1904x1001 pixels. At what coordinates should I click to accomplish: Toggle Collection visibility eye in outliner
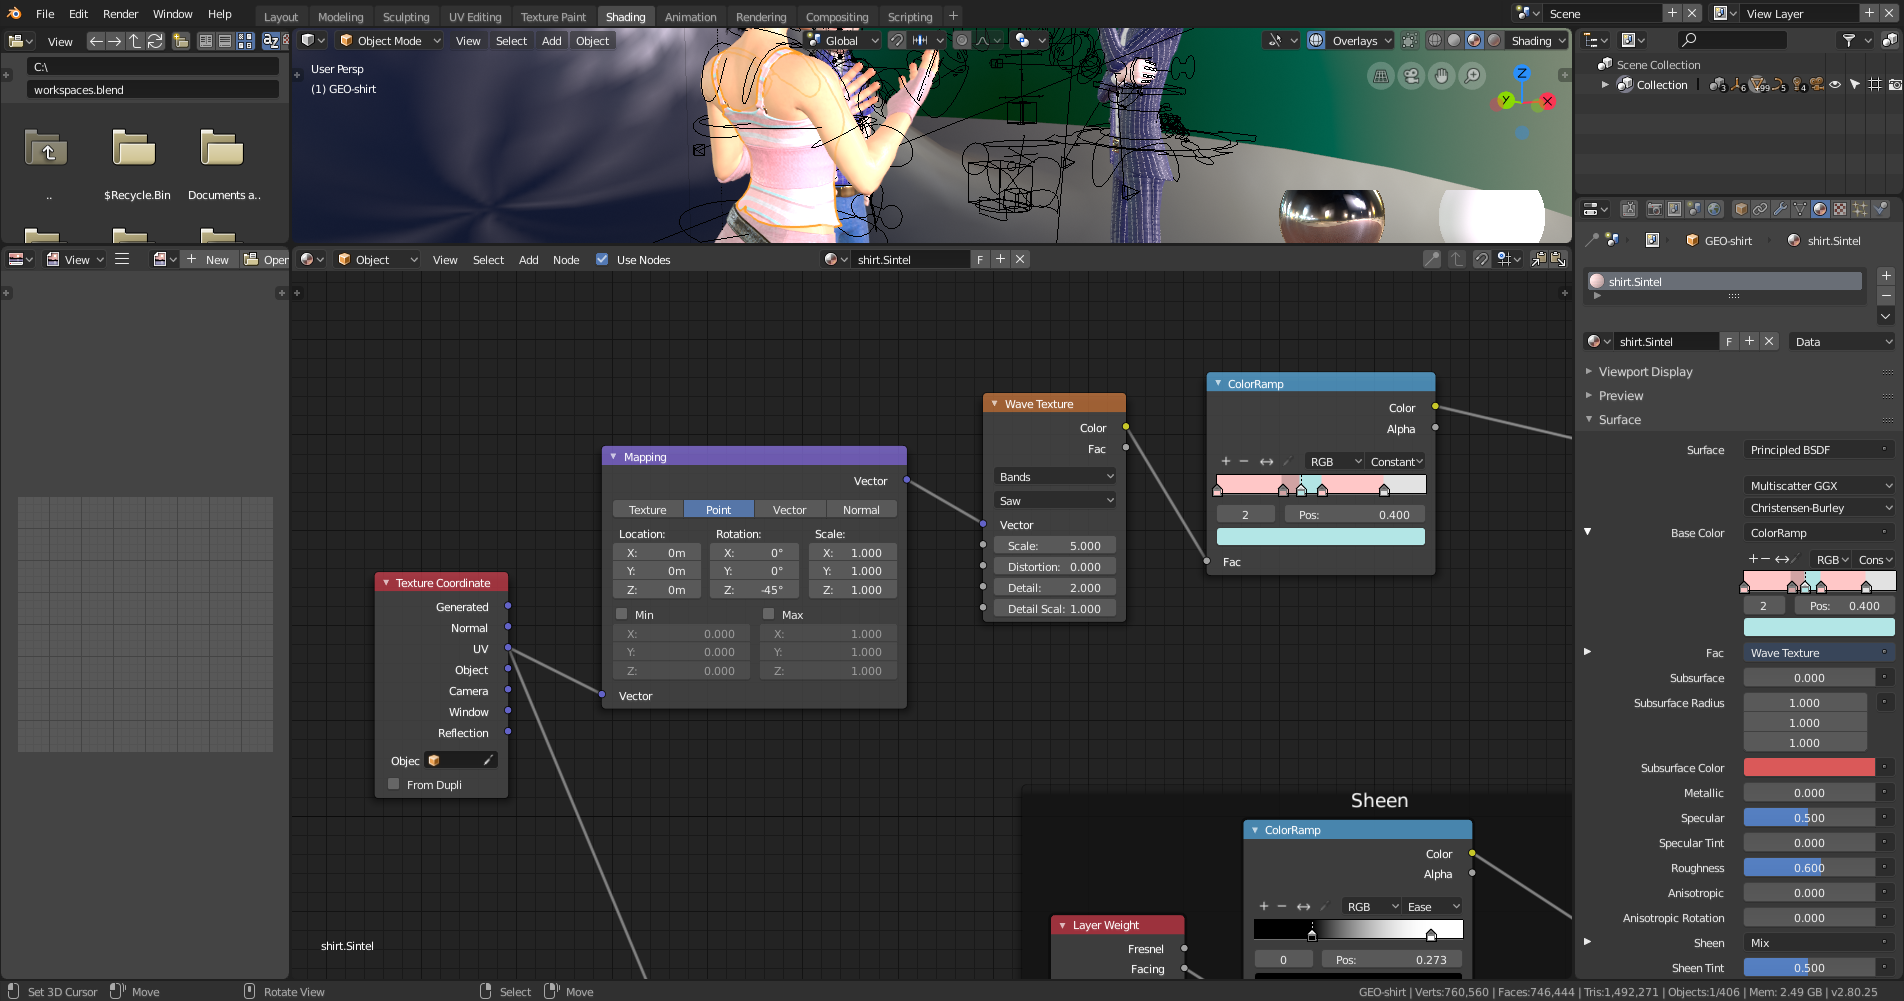[1835, 85]
